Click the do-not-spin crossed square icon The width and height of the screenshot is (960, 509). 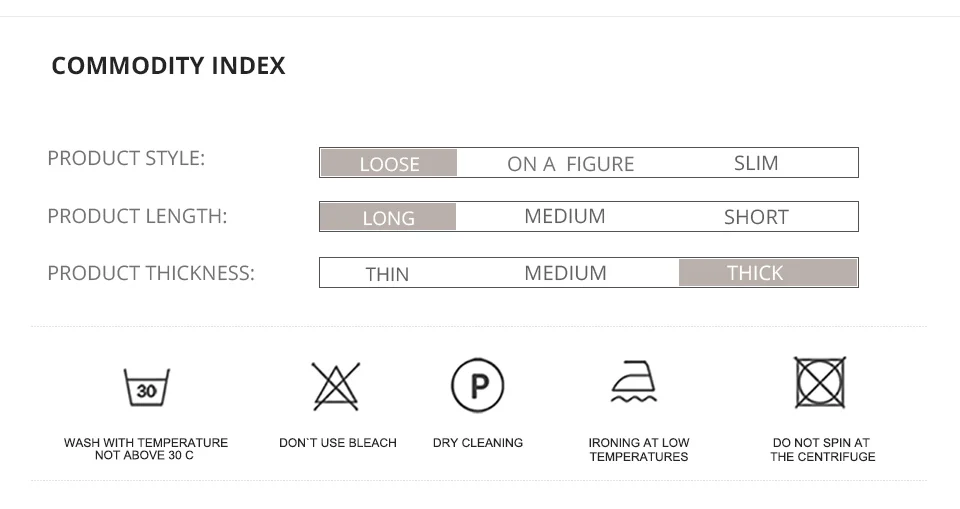tap(820, 383)
